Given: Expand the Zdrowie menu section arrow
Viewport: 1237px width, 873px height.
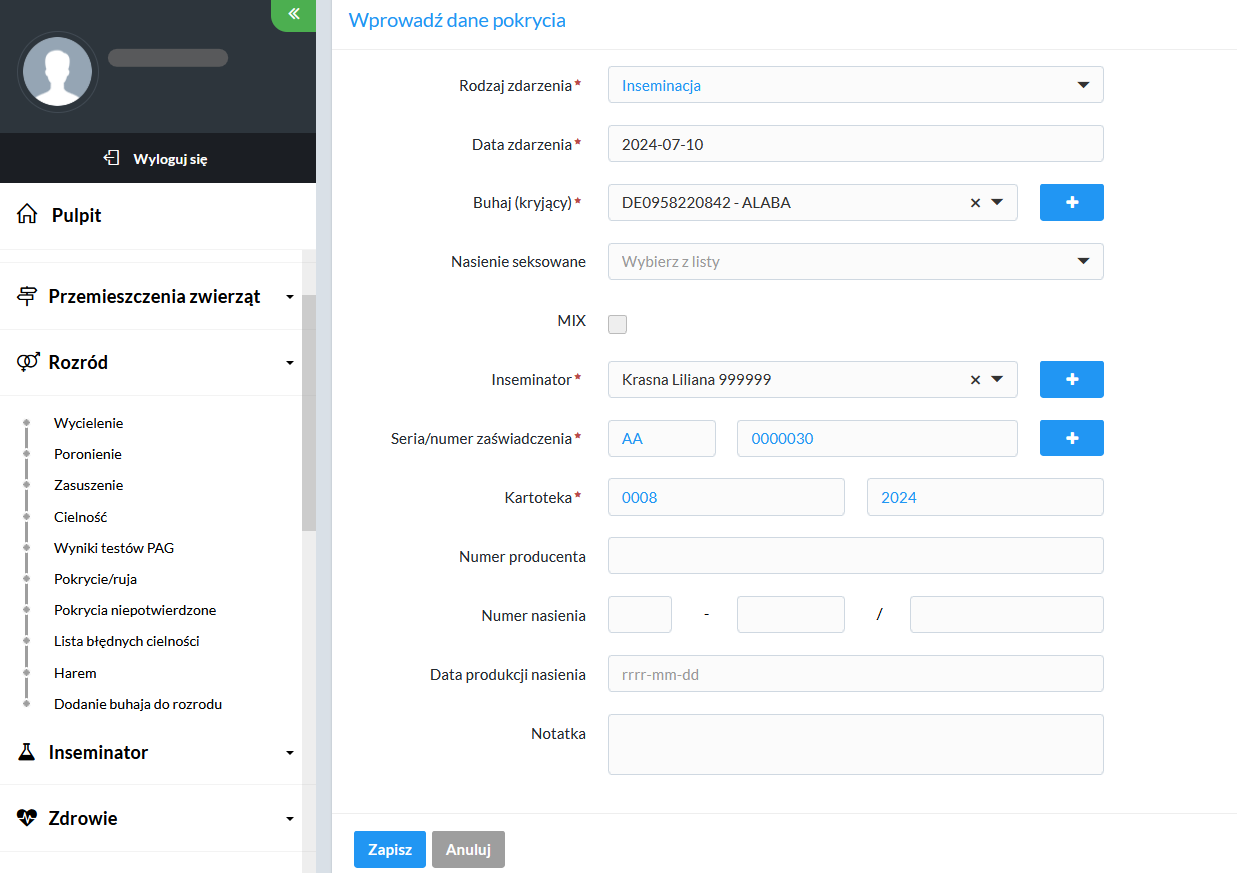Looking at the screenshot, I should 290,819.
